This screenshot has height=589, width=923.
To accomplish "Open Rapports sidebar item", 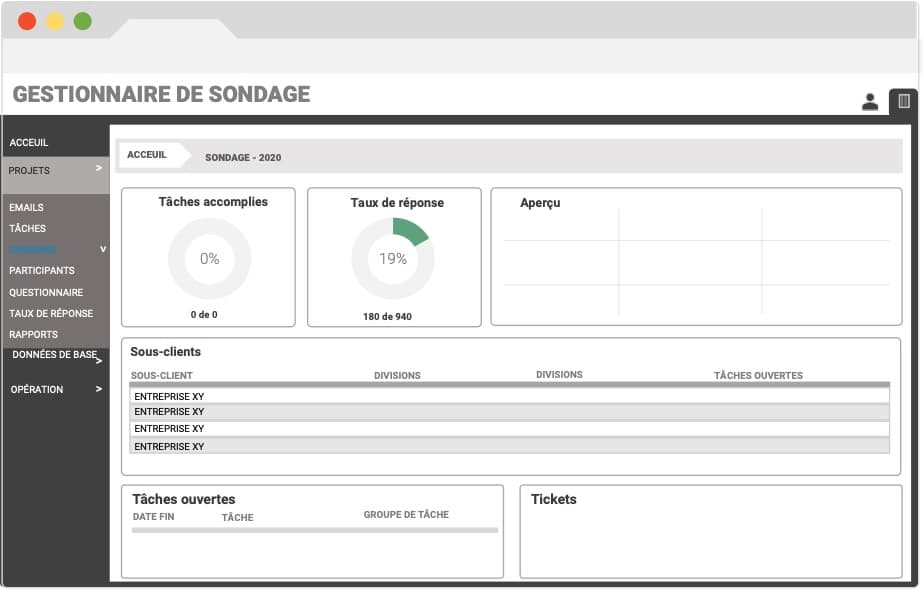I will (x=33, y=334).
